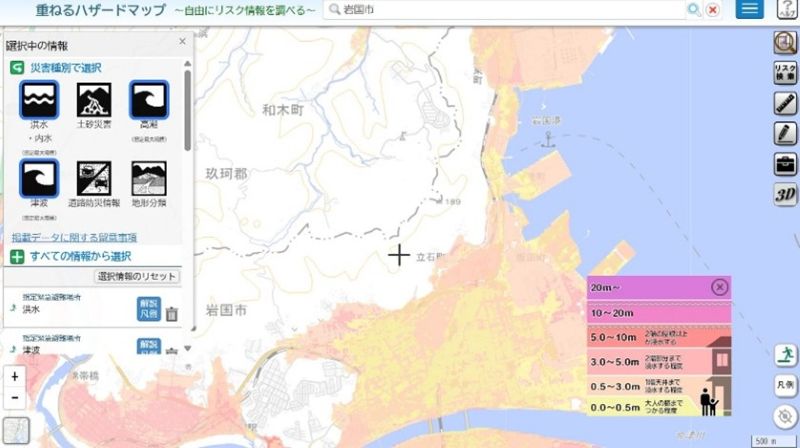The height and width of the screenshot is (448, 800).
Task: Click the search magnifier icon in search box
Action: (x=692, y=10)
